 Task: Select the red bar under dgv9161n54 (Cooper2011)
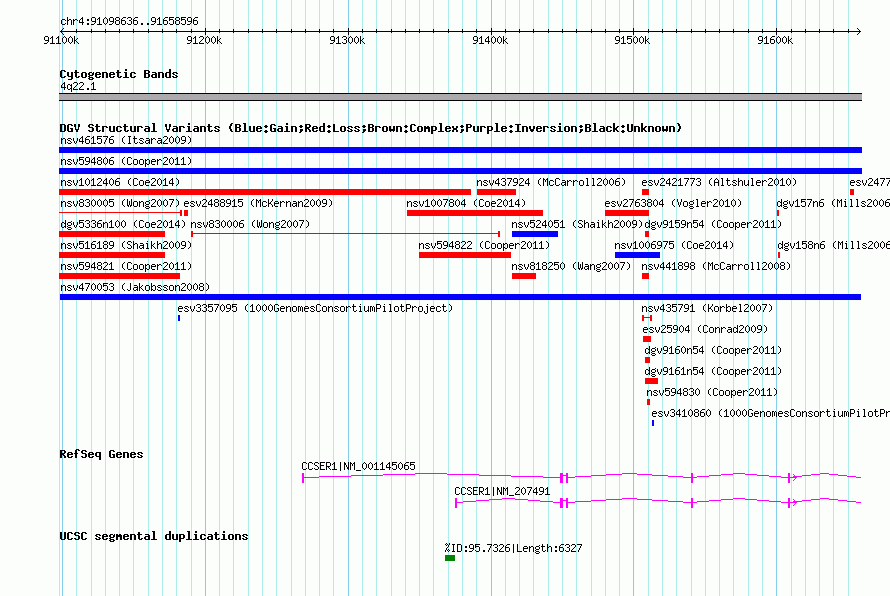(652, 381)
